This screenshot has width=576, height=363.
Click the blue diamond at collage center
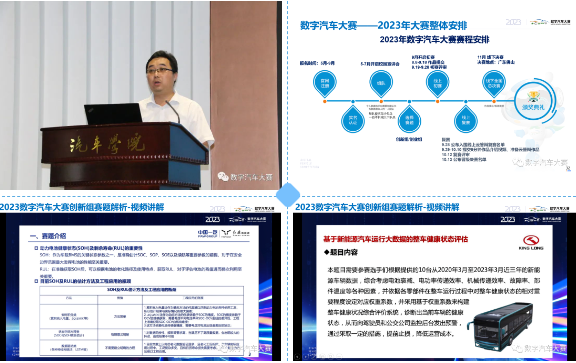(x=288, y=195)
